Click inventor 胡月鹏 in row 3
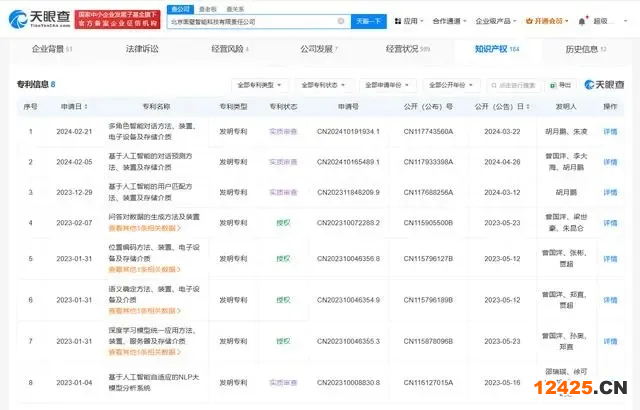Viewport: 640px width, 410px height. click(566, 192)
